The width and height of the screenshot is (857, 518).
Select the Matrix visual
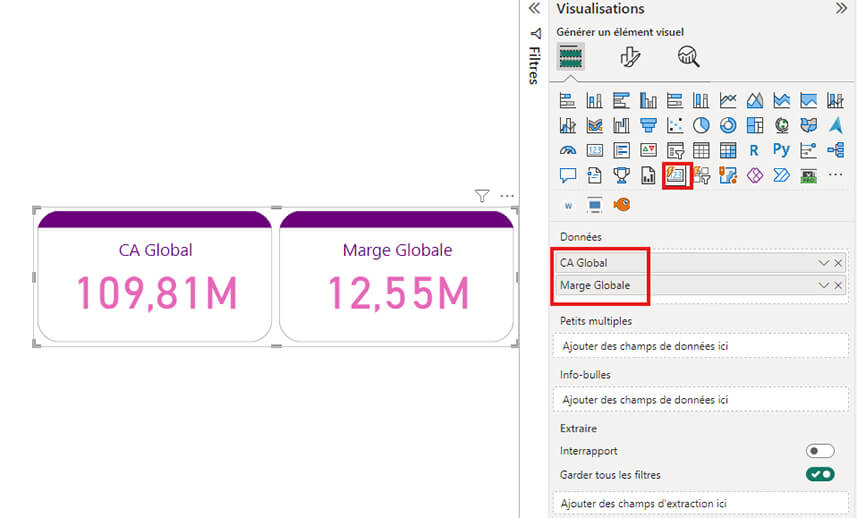pyautogui.click(x=728, y=150)
